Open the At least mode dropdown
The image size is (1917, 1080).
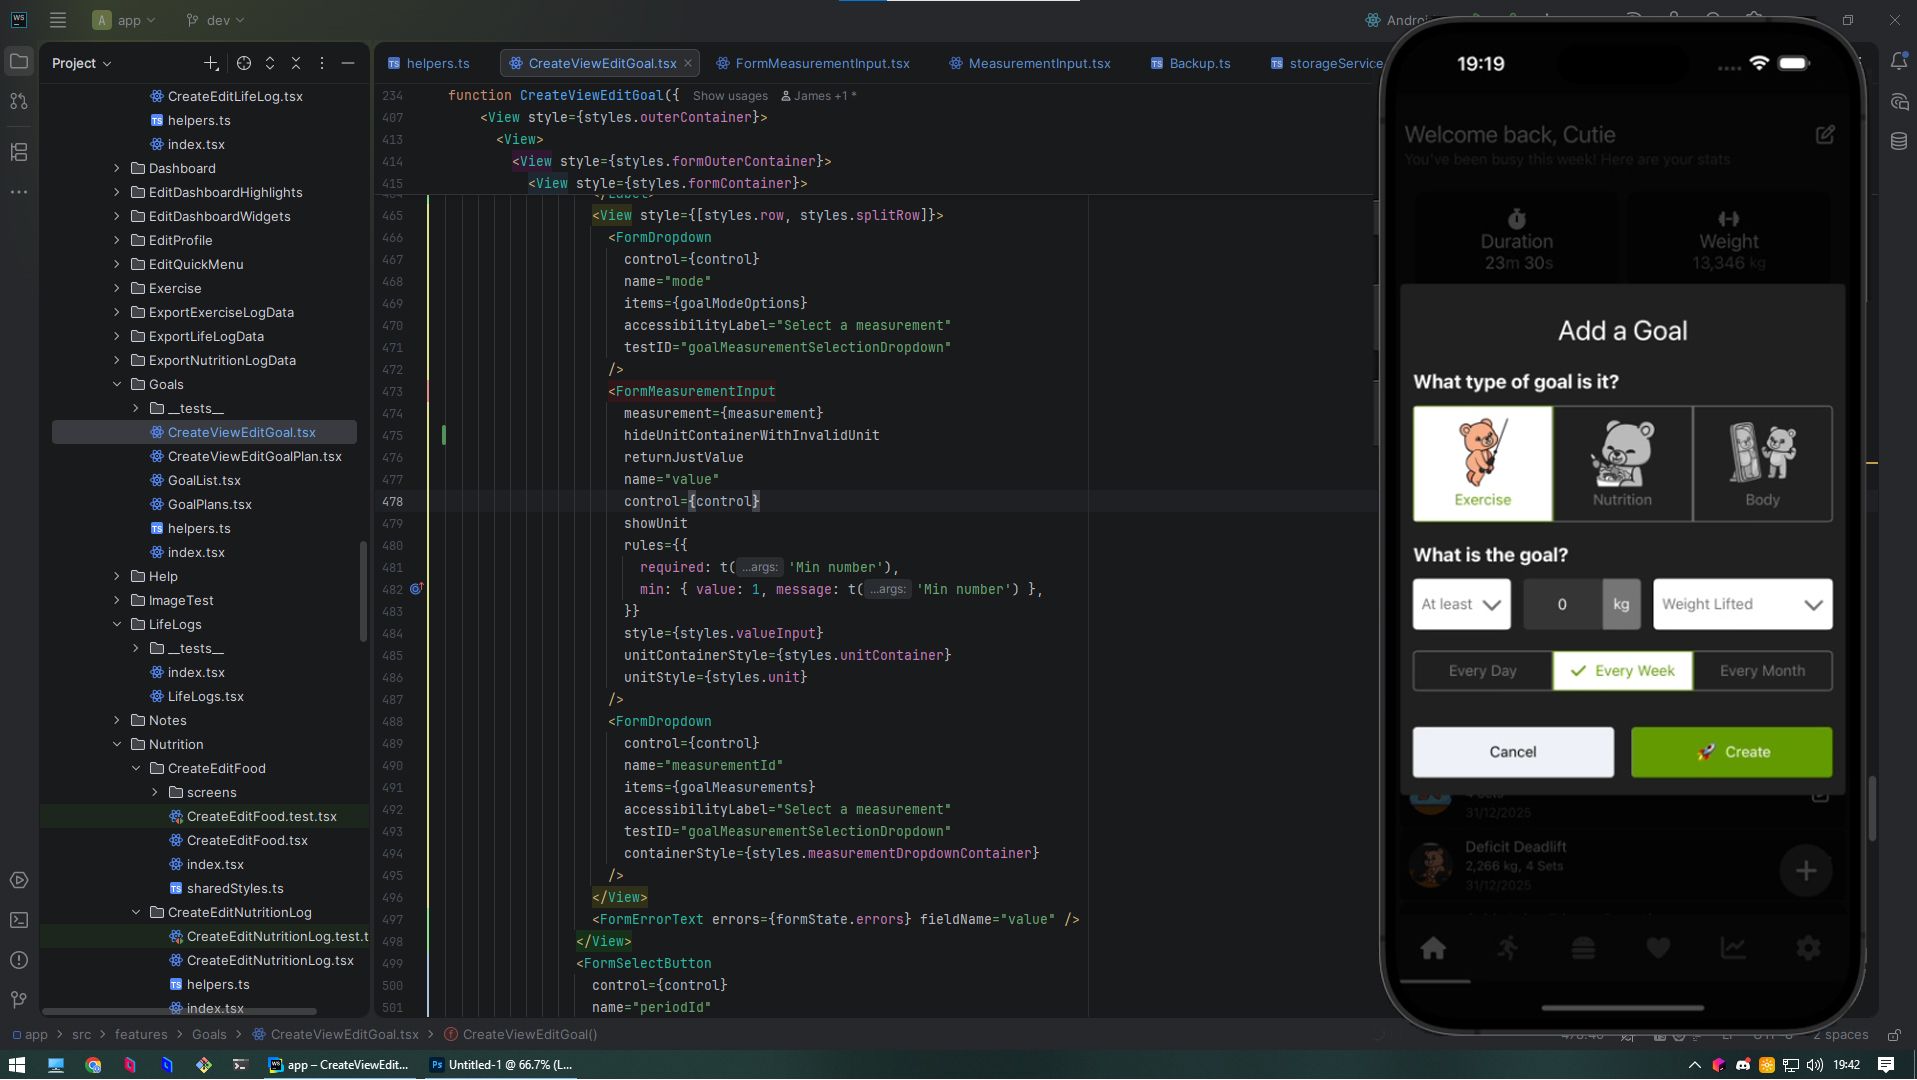pyautogui.click(x=1461, y=605)
